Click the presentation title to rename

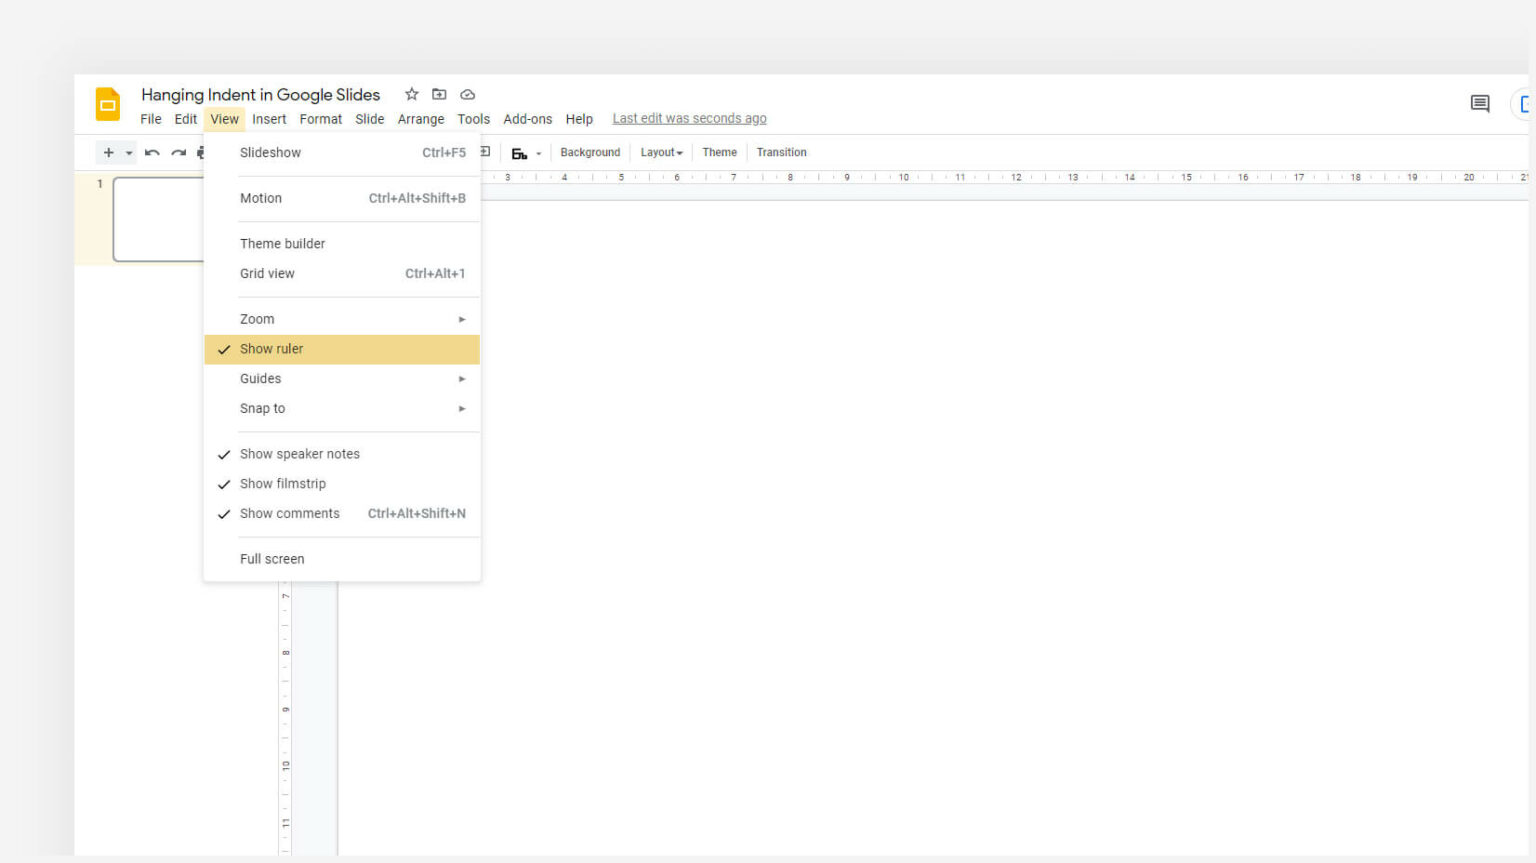click(x=260, y=95)
